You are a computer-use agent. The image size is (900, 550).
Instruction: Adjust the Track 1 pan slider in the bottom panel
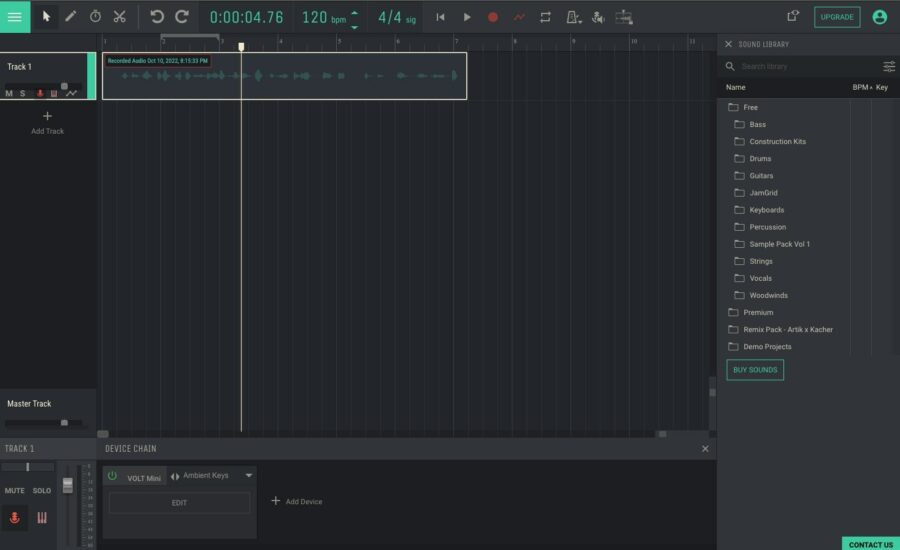pos(28,467)
